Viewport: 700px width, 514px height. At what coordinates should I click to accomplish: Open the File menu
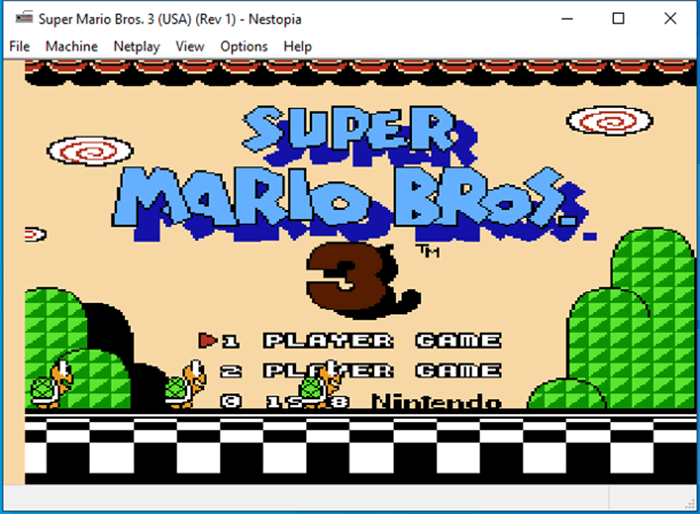(19, 46)
